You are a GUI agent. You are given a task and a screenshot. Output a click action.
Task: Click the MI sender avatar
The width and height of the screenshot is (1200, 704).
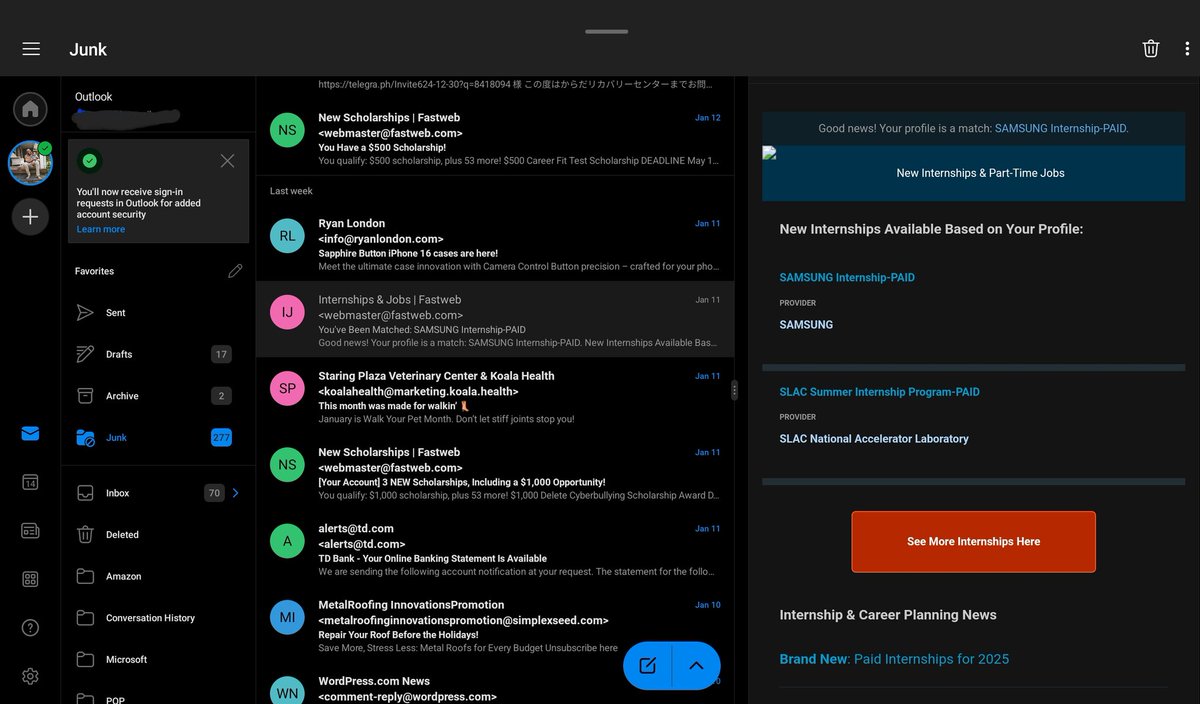[287, 617]
